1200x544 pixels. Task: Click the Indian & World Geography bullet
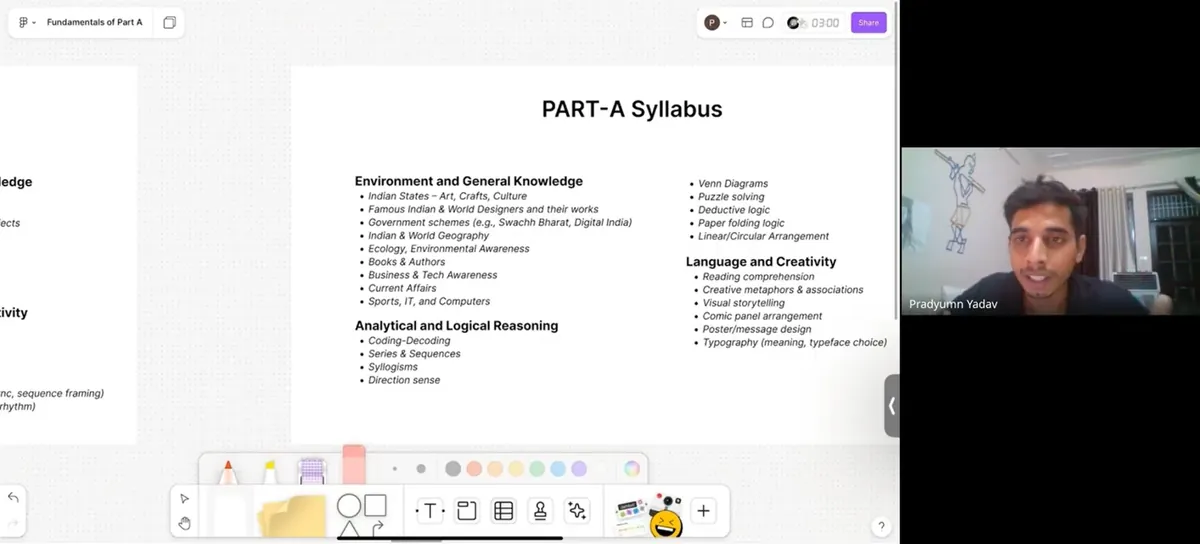pos(428,236)
